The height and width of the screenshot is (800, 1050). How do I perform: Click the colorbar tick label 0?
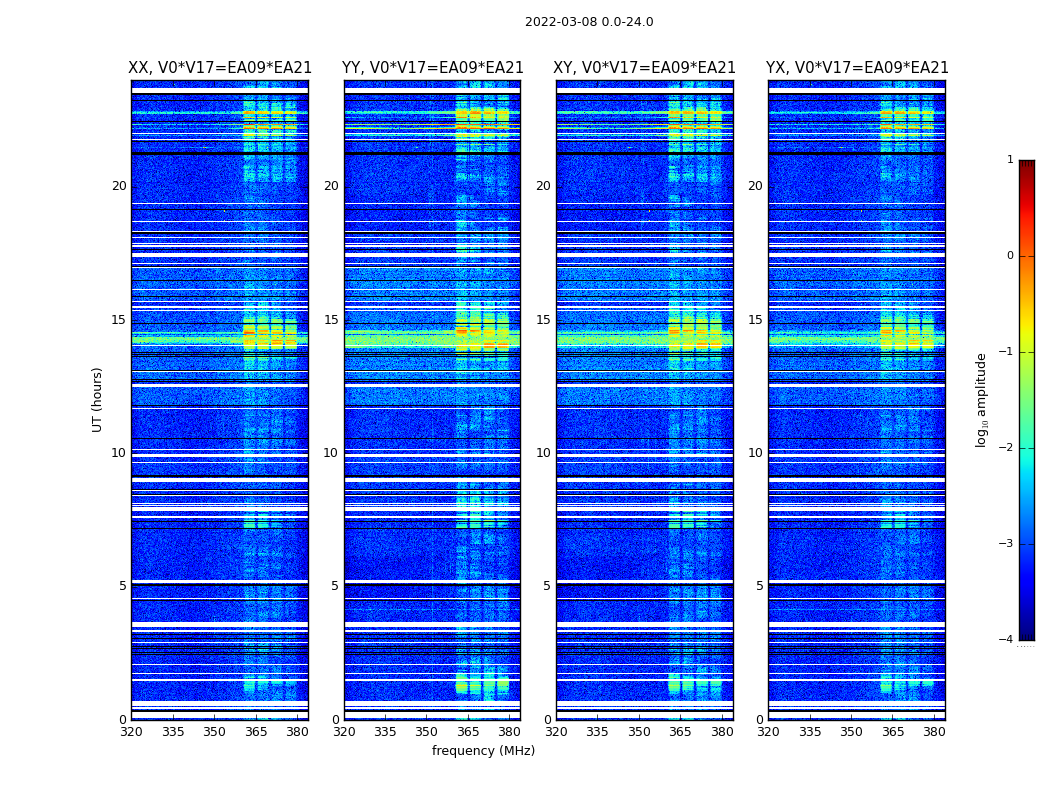tap(1010, 256)
